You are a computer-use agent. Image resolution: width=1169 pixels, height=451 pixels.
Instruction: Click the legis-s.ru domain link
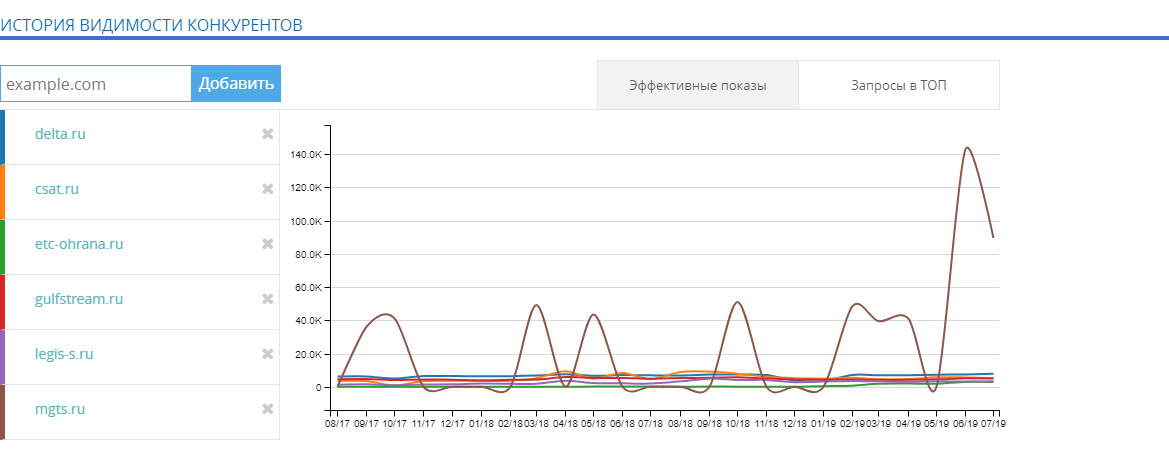coord(64,354)
